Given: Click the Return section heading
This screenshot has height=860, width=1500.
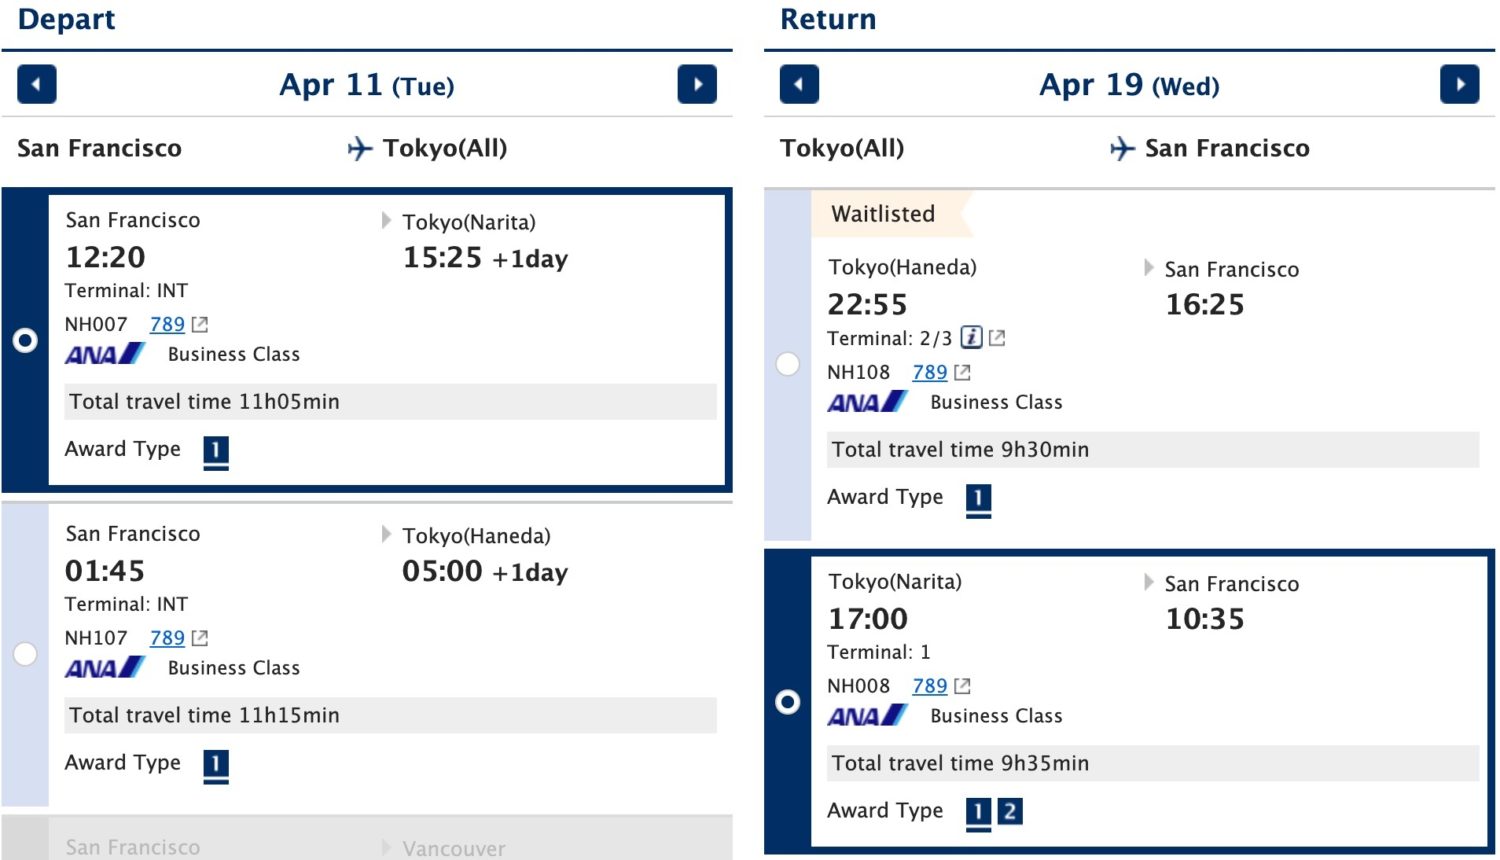Looking at the screenshot, I should 830,18.
